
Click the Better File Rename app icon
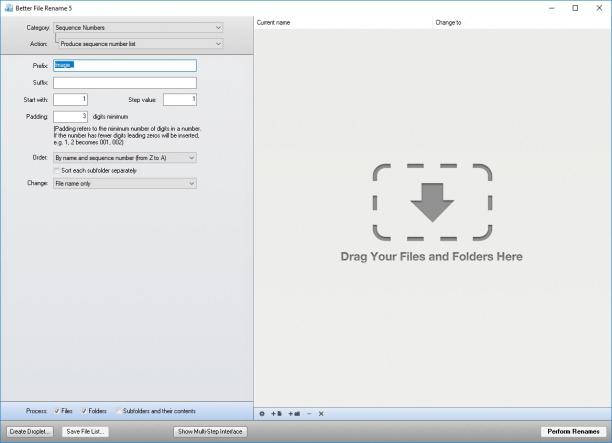(x=9, y=8)
